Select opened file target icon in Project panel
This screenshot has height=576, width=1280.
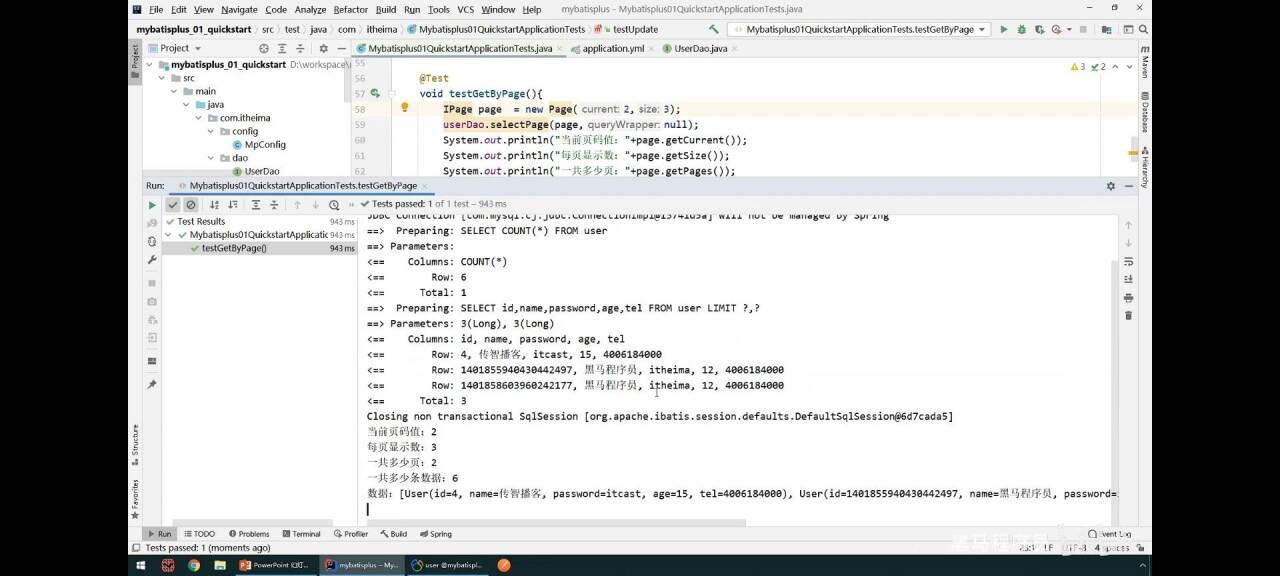(x=264, y=48)
